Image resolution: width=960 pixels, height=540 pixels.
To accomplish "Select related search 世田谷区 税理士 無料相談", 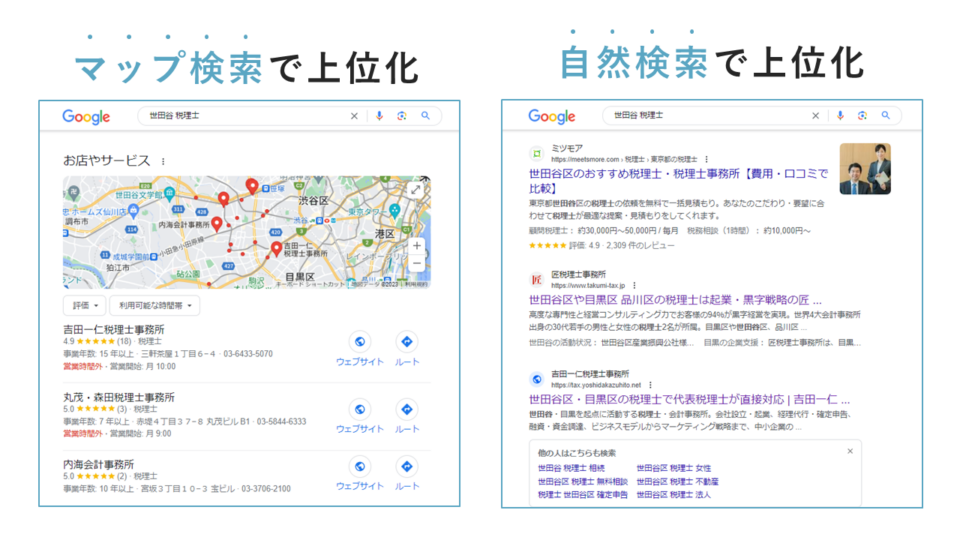I will coord(581,481).
